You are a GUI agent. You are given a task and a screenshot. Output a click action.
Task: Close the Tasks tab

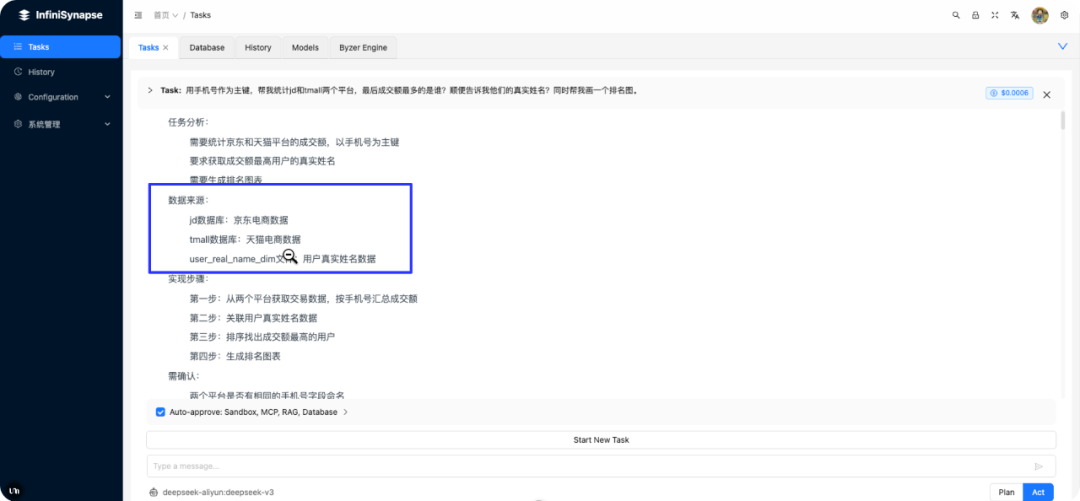click(165, 48)
